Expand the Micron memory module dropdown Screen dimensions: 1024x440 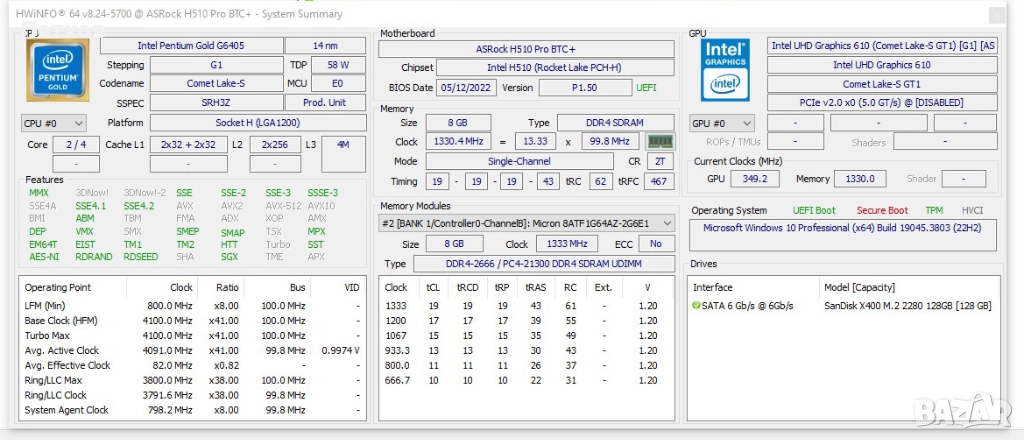(668, 224)
